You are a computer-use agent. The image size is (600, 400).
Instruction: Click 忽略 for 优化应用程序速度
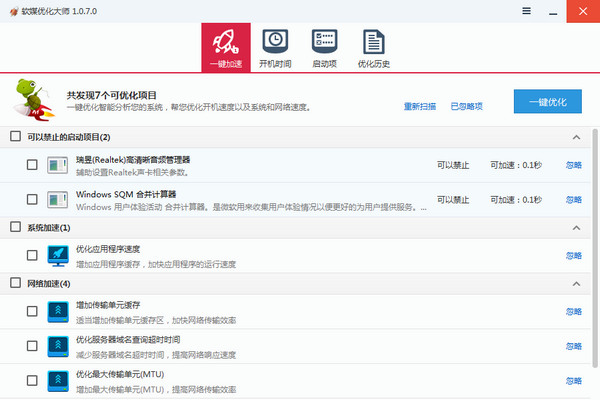574,255
